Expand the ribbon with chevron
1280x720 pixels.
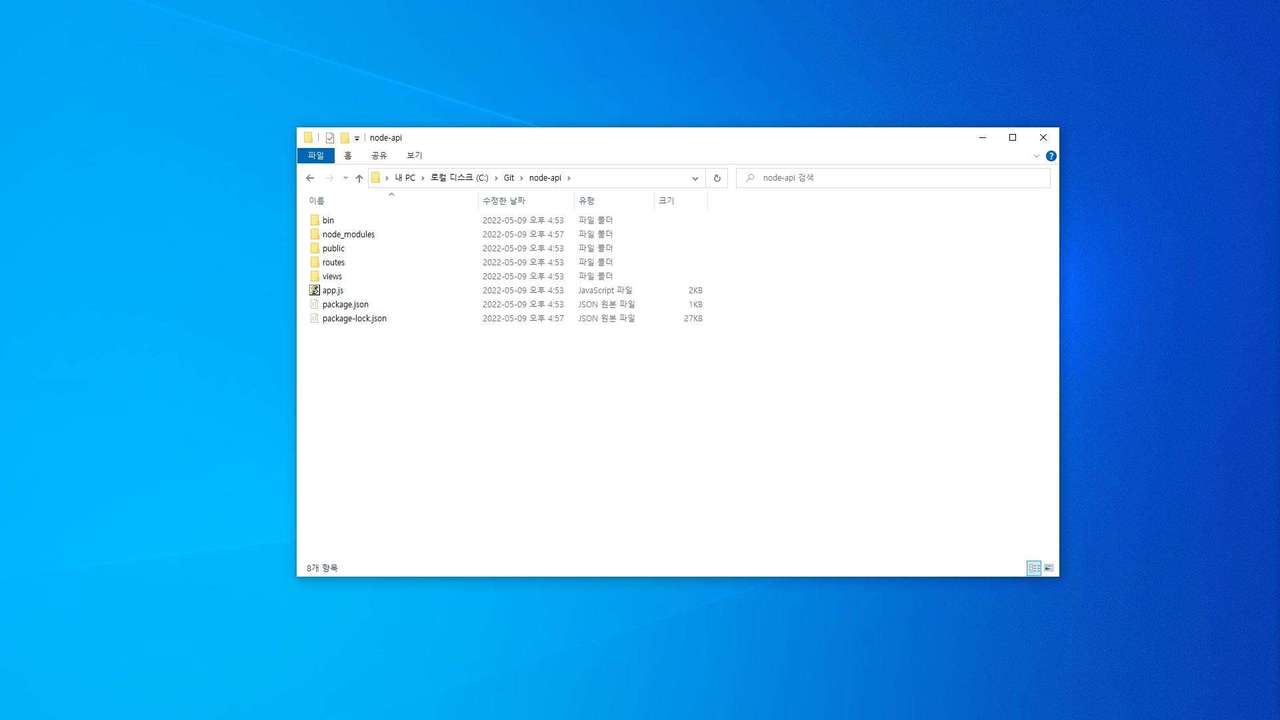pyautogui.click(x=1036, y=156)
